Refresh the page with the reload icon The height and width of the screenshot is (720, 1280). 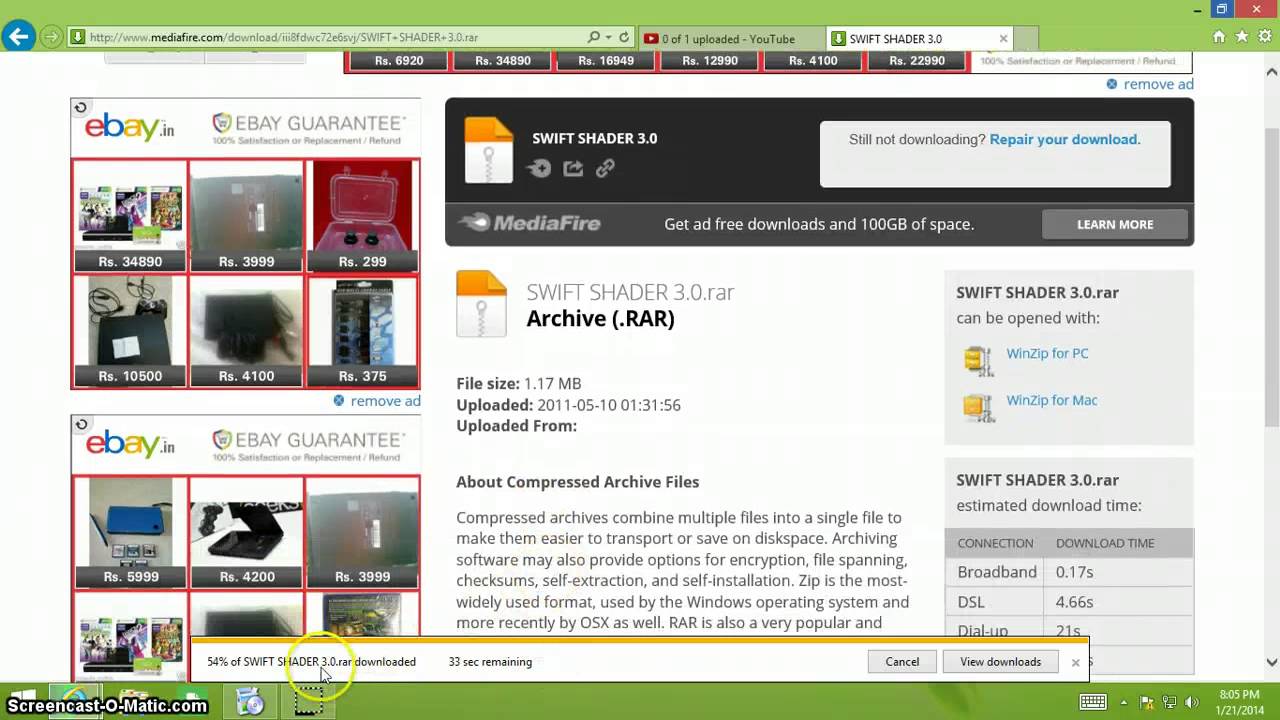pyautogui.click(x=624, y=37)
